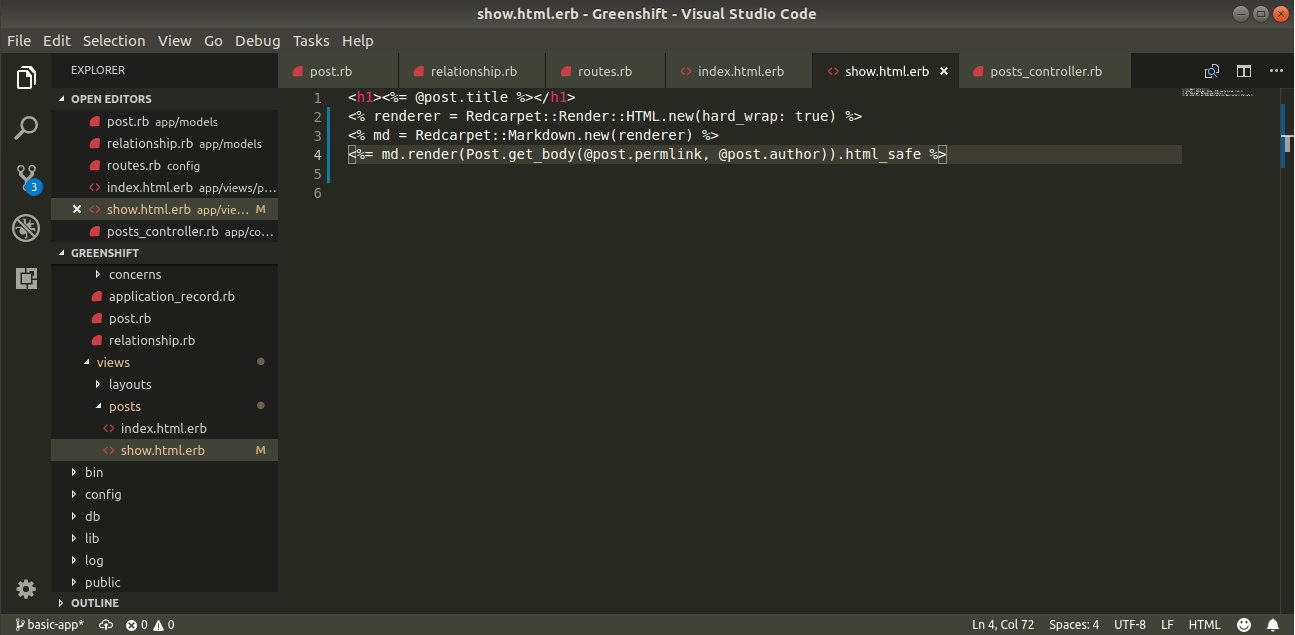This screenshot has height=635, width=1295.
Task: Open the File menu
Action: click(x=19, y=41)
